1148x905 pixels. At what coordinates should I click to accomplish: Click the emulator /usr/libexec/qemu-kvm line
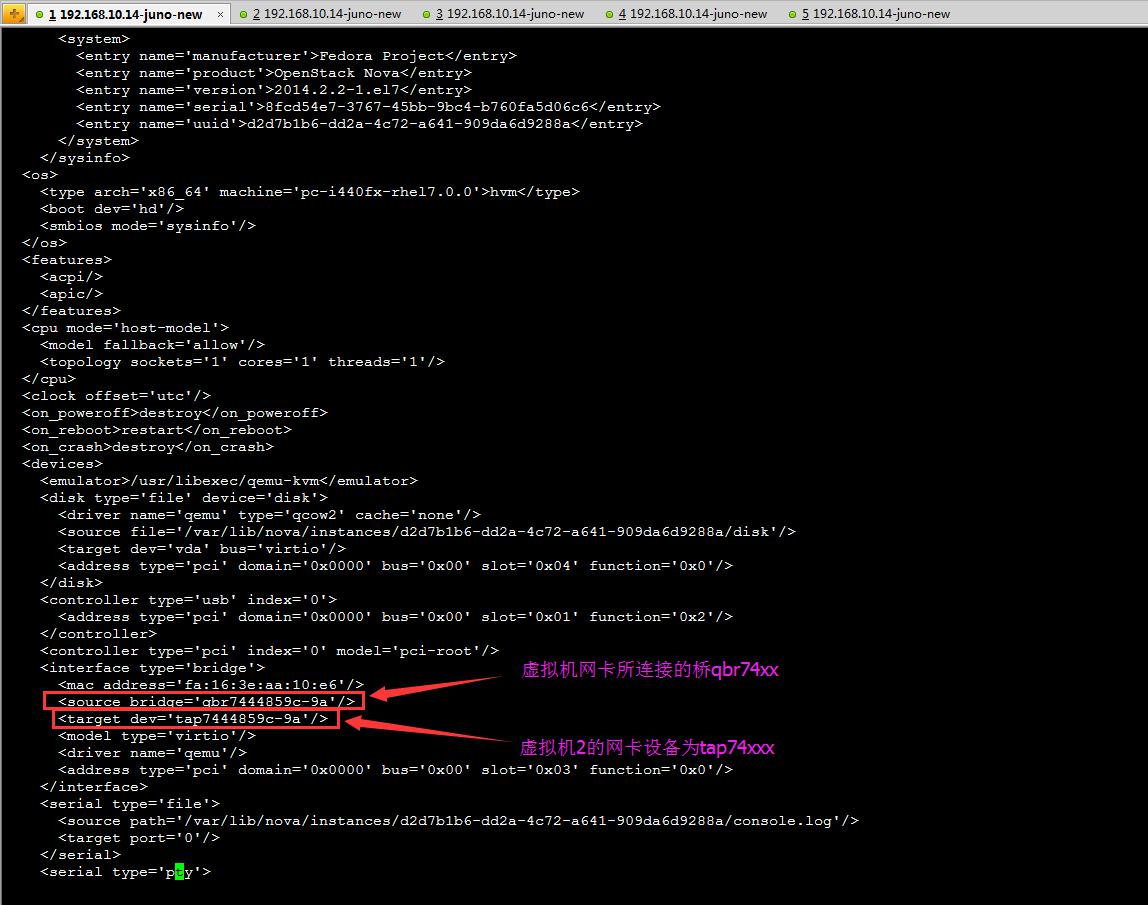(228, 481)
